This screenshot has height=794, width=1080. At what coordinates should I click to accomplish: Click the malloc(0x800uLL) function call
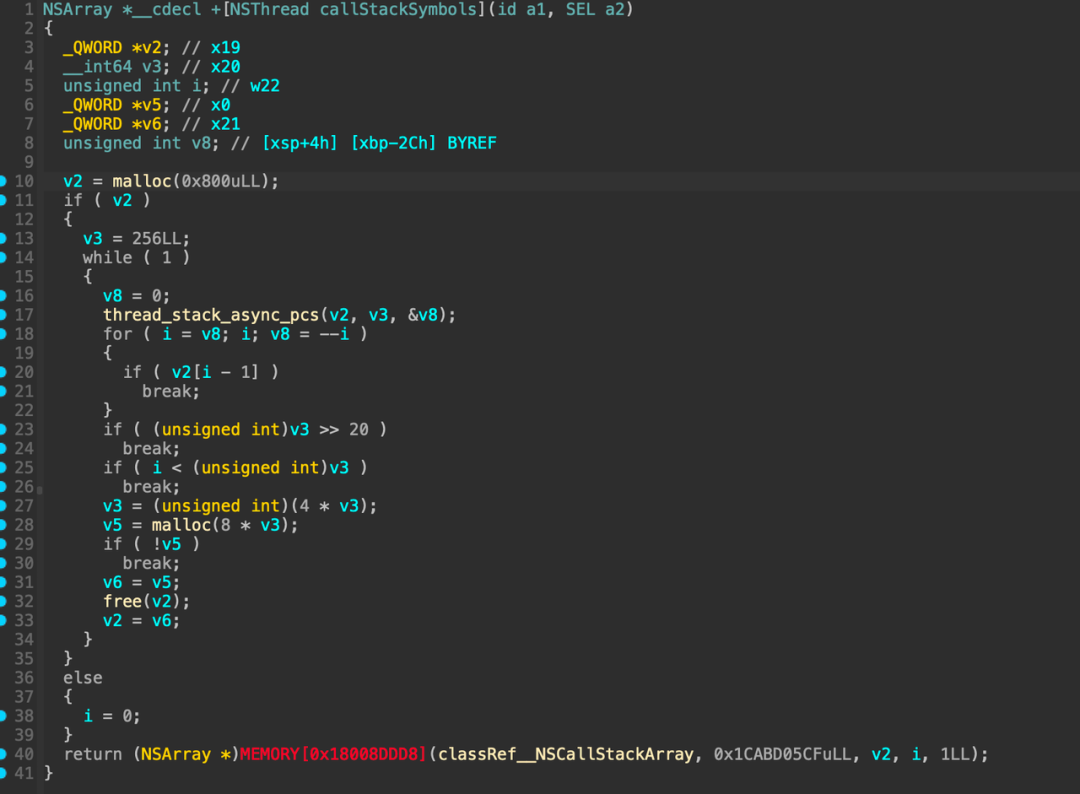[x=195, y=181]
